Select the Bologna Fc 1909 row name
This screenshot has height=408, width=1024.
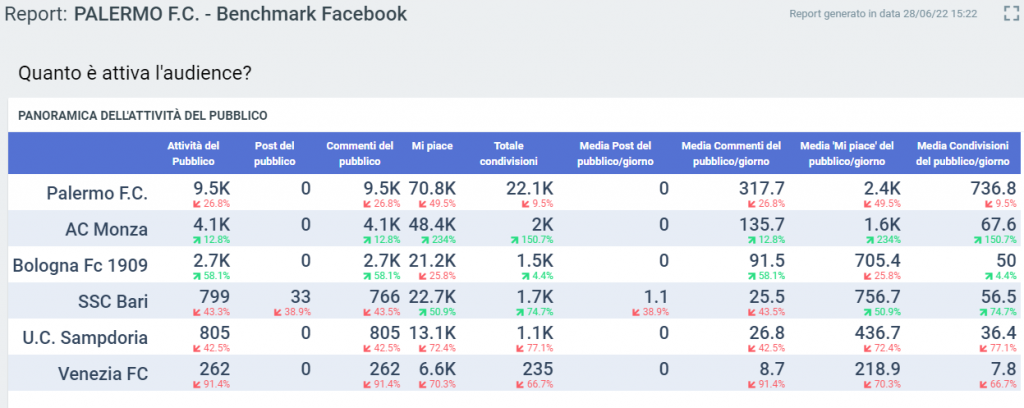[80, 266]
